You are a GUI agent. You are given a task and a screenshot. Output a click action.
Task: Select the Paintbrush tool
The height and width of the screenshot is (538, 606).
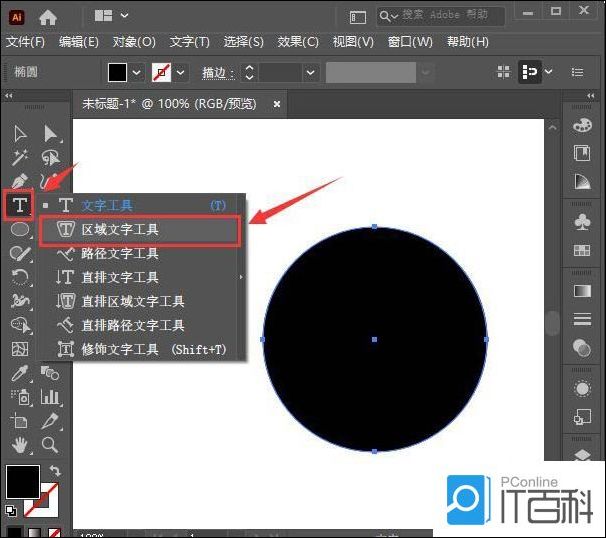(20, 253)
